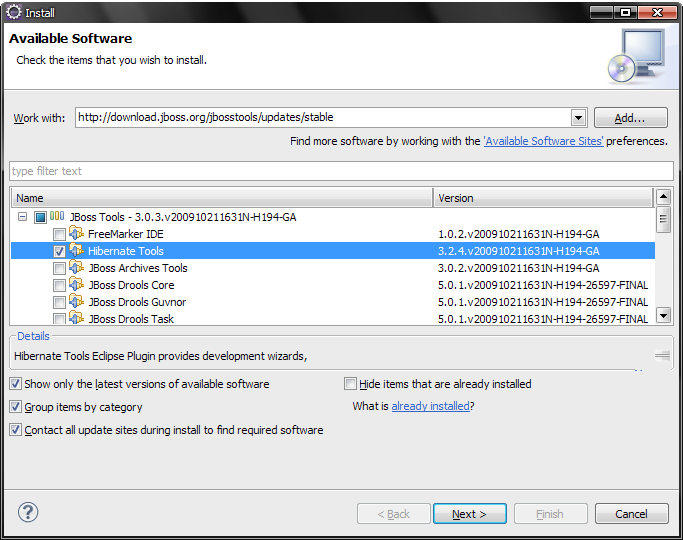Toggle Group items by category checkbox
Viewport: 683px width, 540px height.
[x=15, y=407]
